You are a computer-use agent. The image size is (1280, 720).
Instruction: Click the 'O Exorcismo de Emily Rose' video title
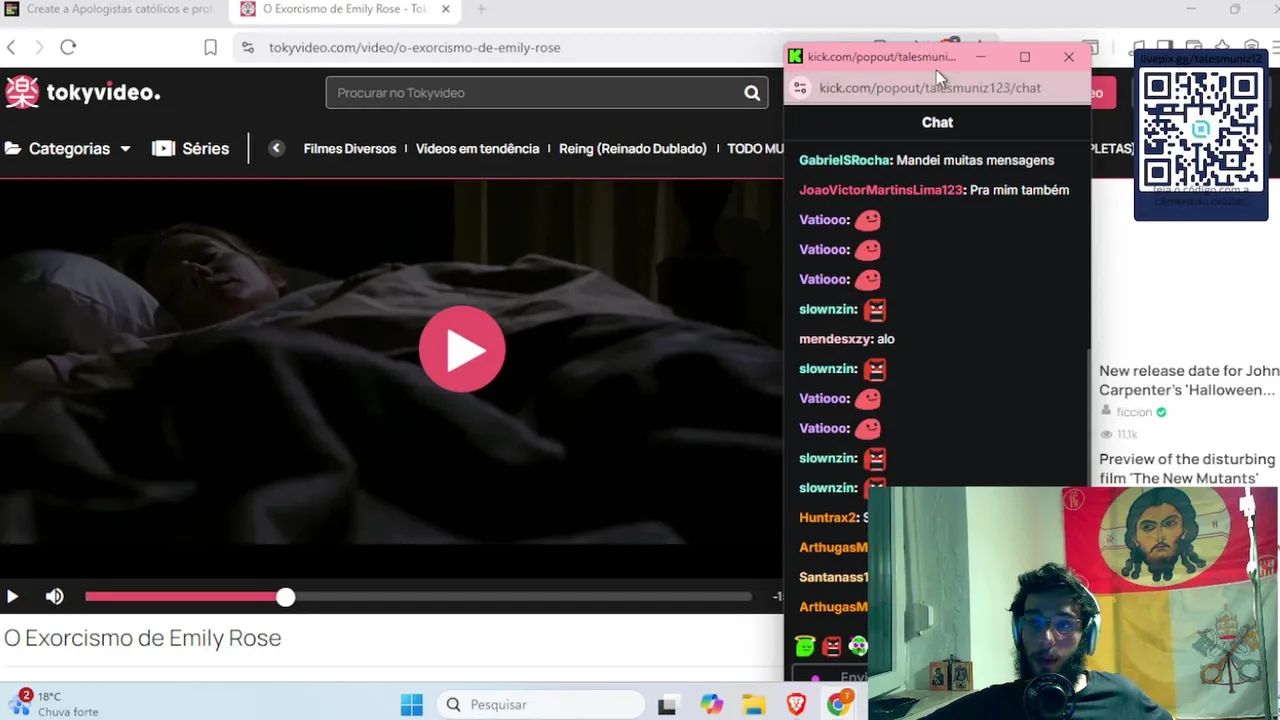tap(143, 638)
